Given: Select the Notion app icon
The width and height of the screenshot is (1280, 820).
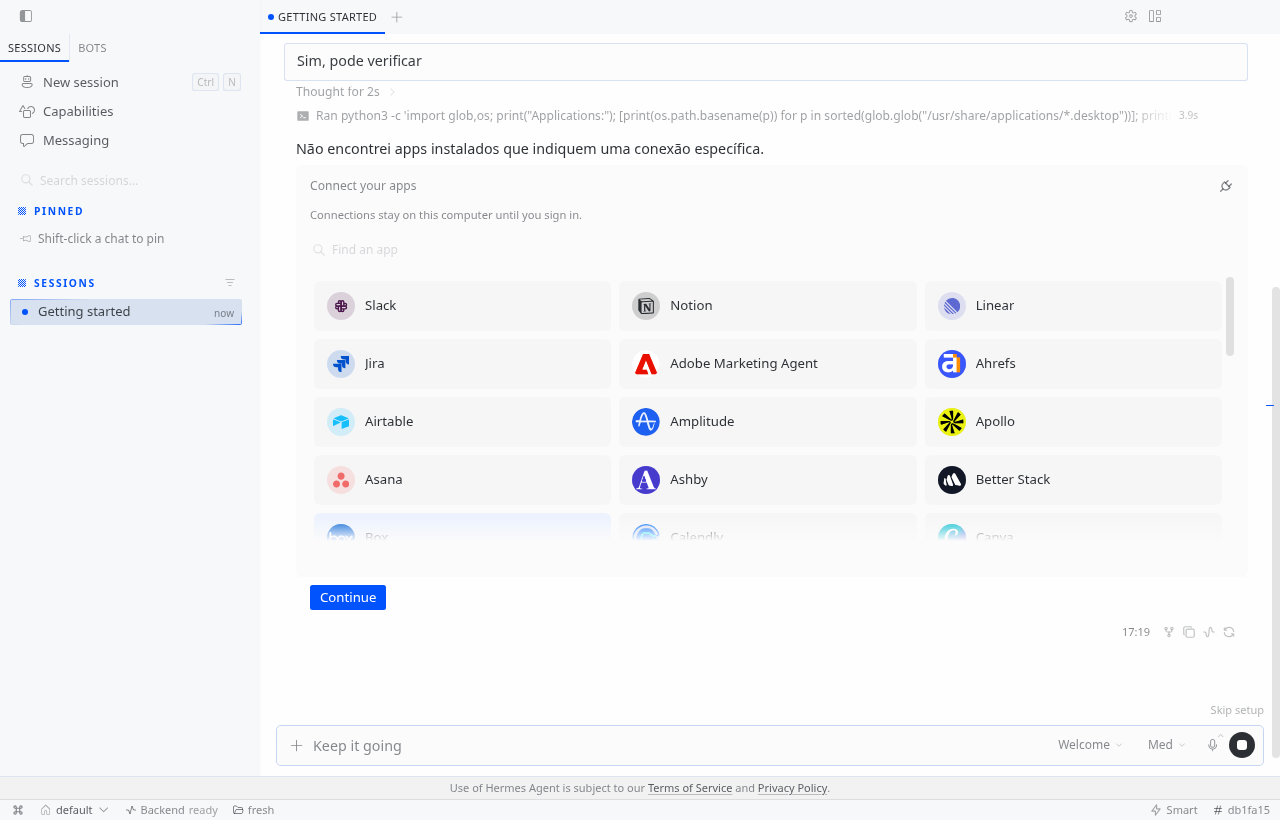Looking at the screenshot, I should tap(646, 306).
